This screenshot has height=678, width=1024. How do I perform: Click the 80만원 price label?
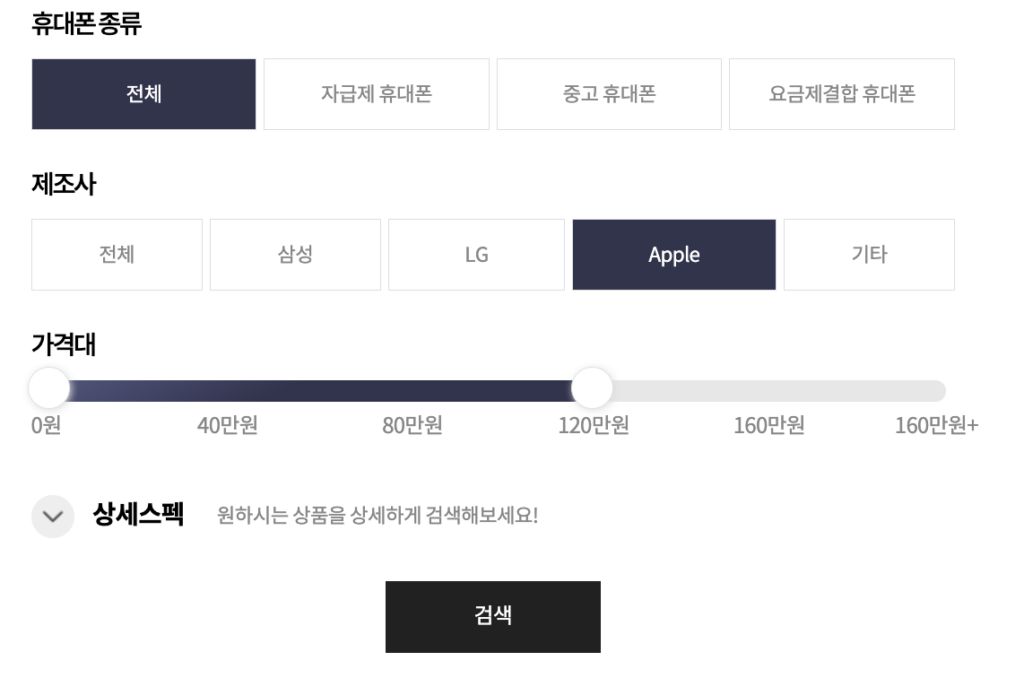coord(412,425)
